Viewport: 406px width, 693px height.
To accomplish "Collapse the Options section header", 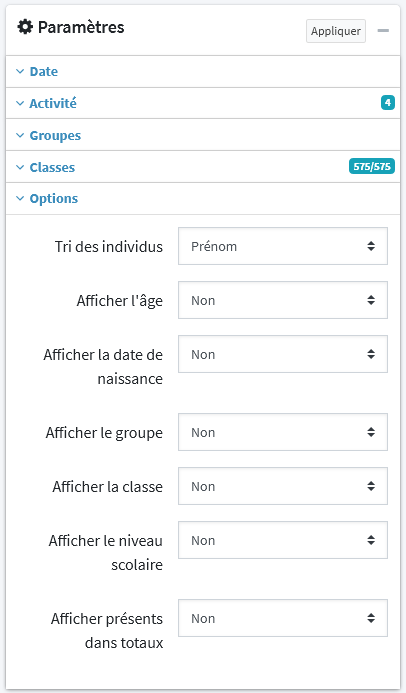I will coord(203,198).
